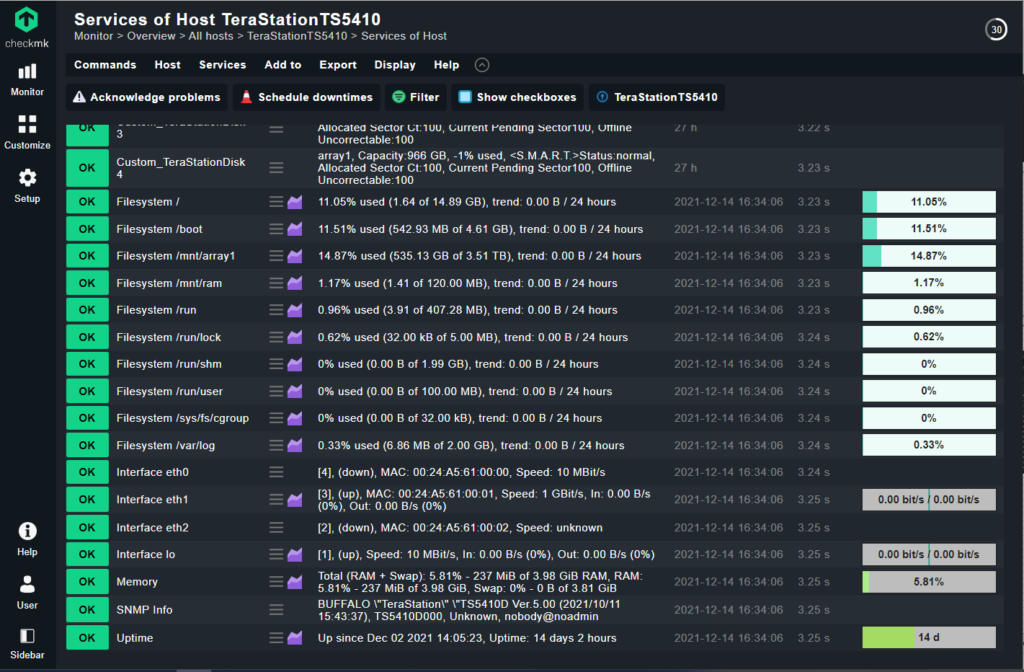The image size is (1024, 672).
Task: Go to TeraStationTS5410 host button
Action: click(x=656, y=97)
